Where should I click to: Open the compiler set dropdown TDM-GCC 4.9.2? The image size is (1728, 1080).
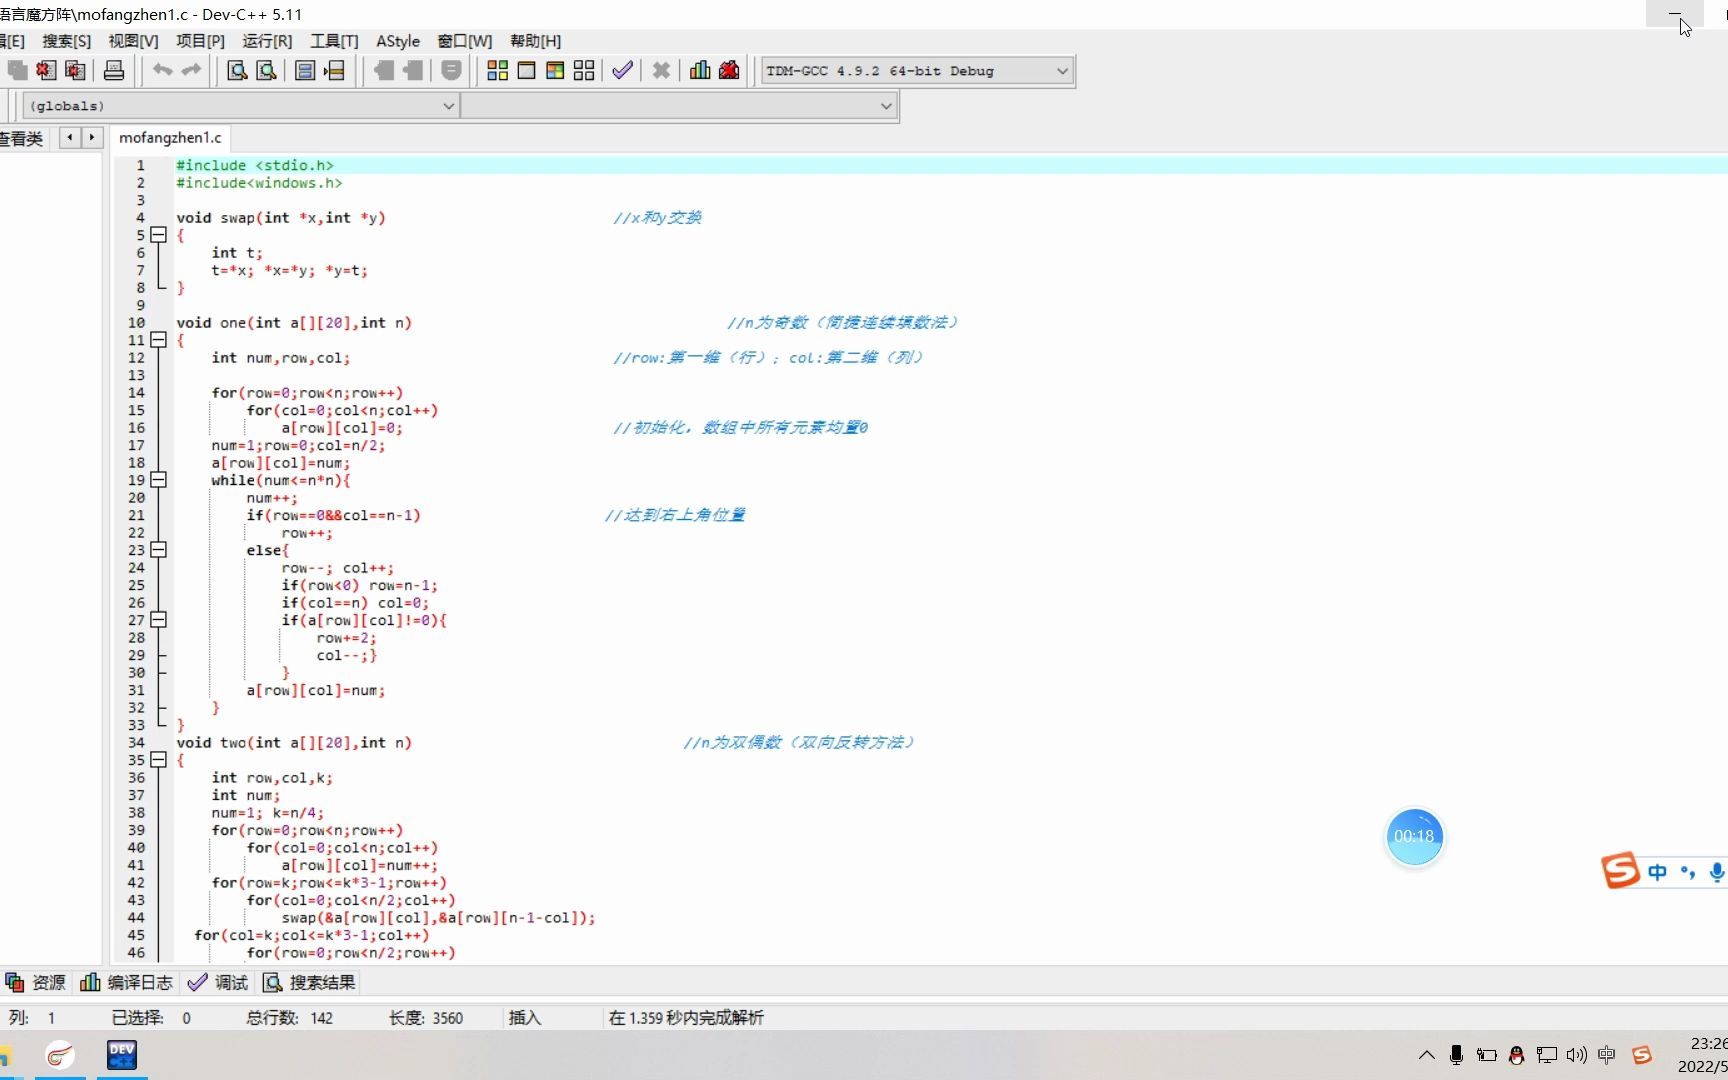click(917, 71)
